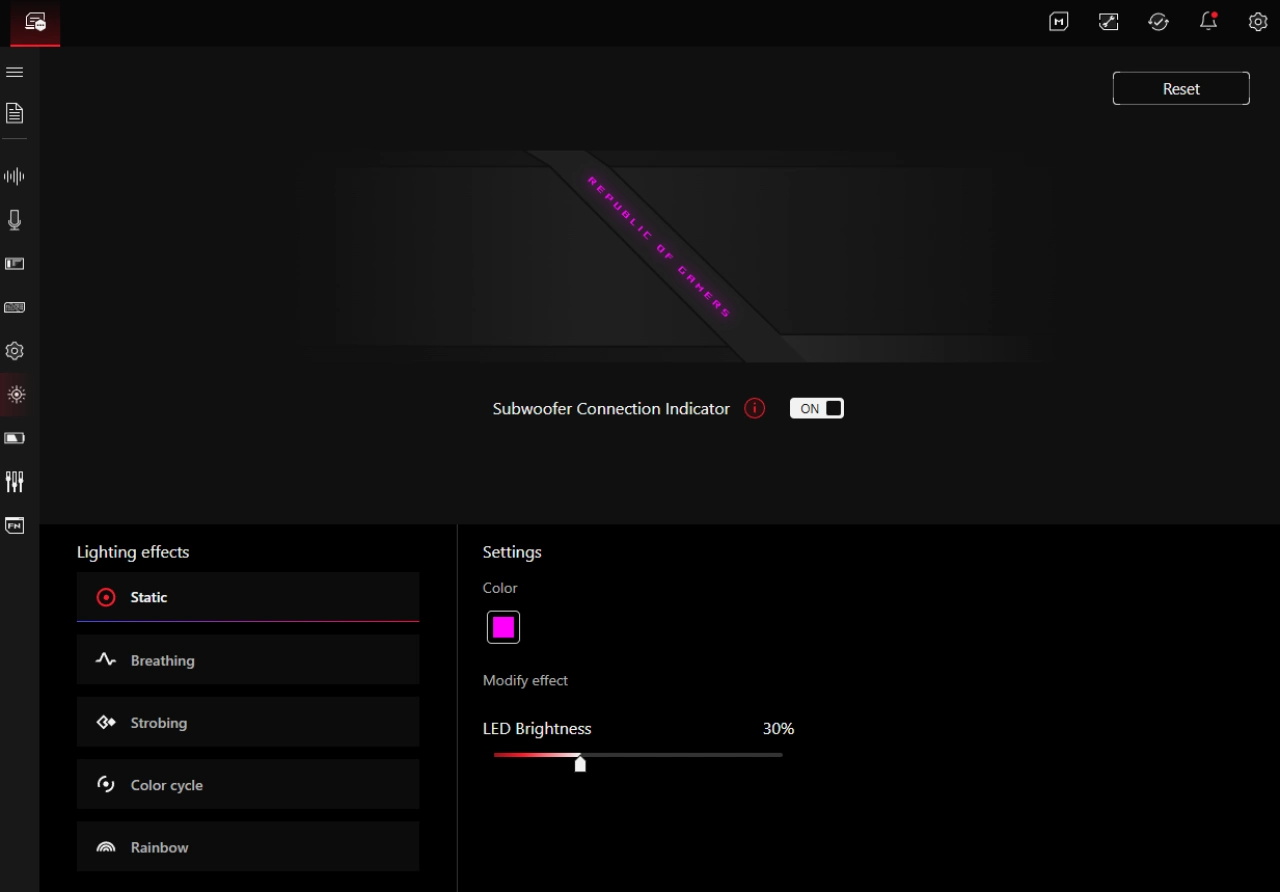Expand the hamburger navigation menu

coord(15,72)
